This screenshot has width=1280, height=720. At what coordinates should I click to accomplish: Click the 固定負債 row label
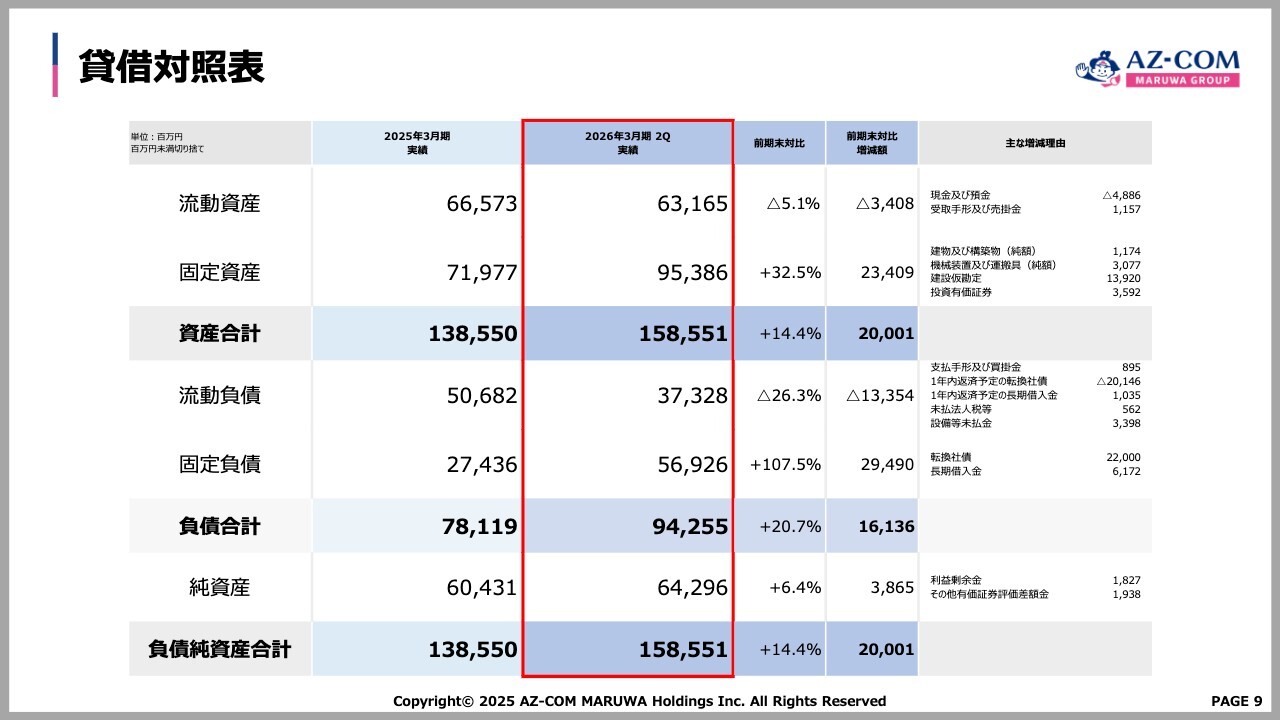point(219,464)
